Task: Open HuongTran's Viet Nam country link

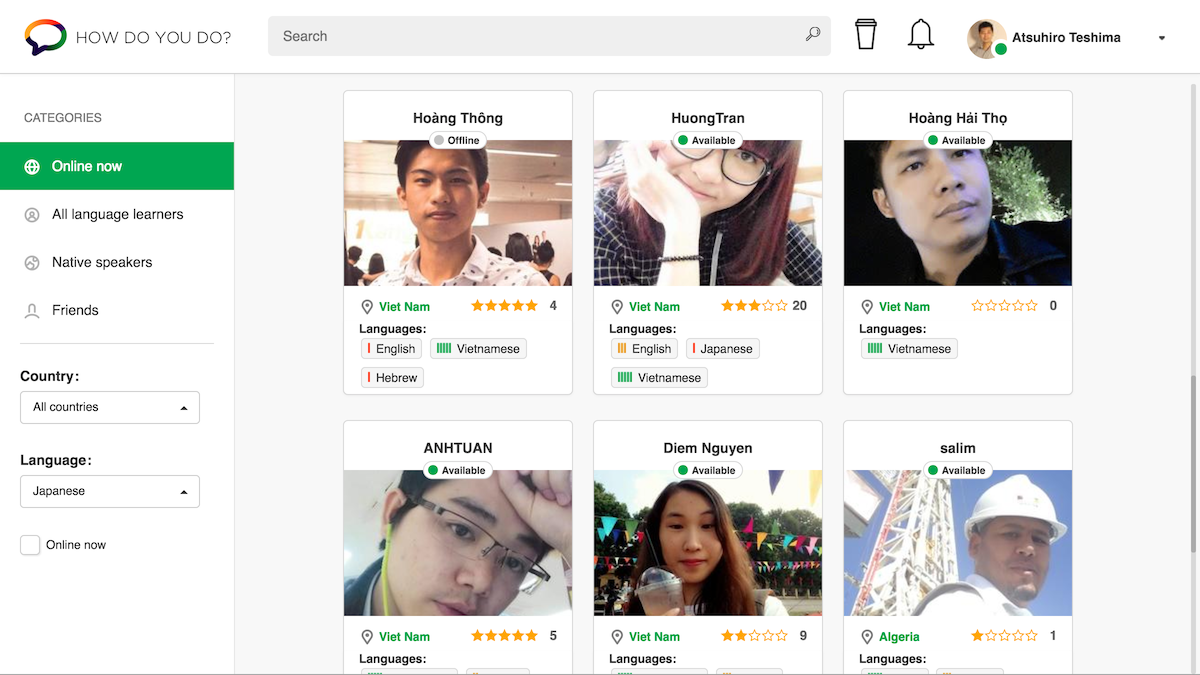Action: coord(654,307)
